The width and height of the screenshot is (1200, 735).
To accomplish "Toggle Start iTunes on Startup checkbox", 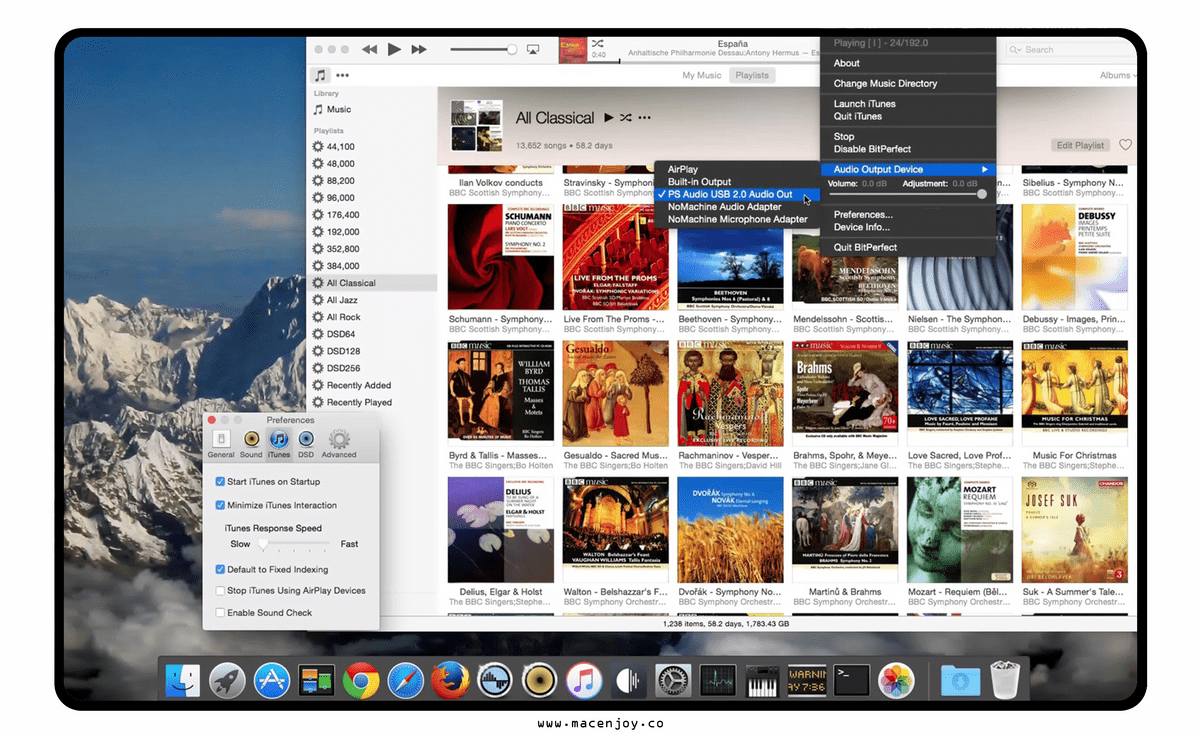I will (221, 482).
